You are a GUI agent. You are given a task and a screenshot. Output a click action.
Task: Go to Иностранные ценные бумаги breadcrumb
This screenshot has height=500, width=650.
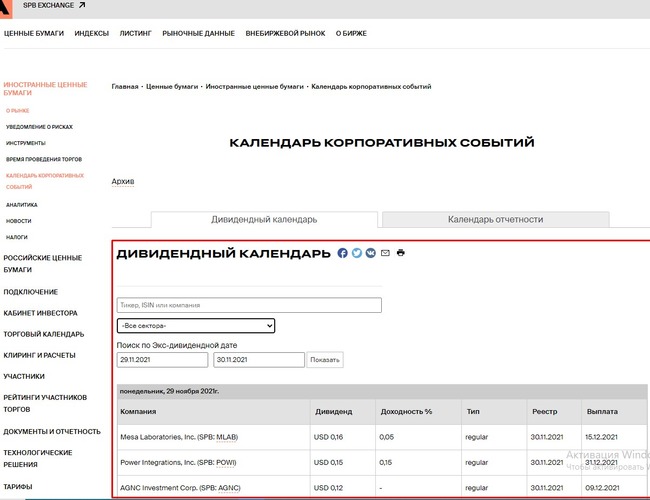click(255, 87)
